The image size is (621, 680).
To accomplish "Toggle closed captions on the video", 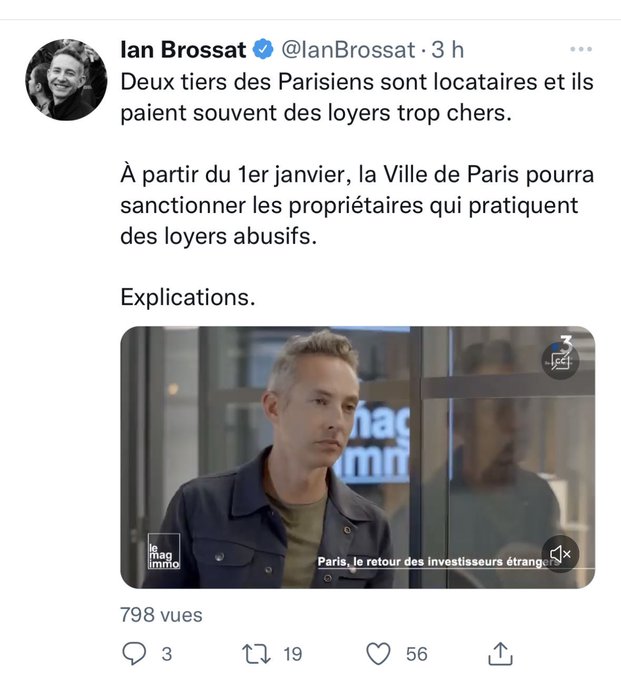I will 560,361.
